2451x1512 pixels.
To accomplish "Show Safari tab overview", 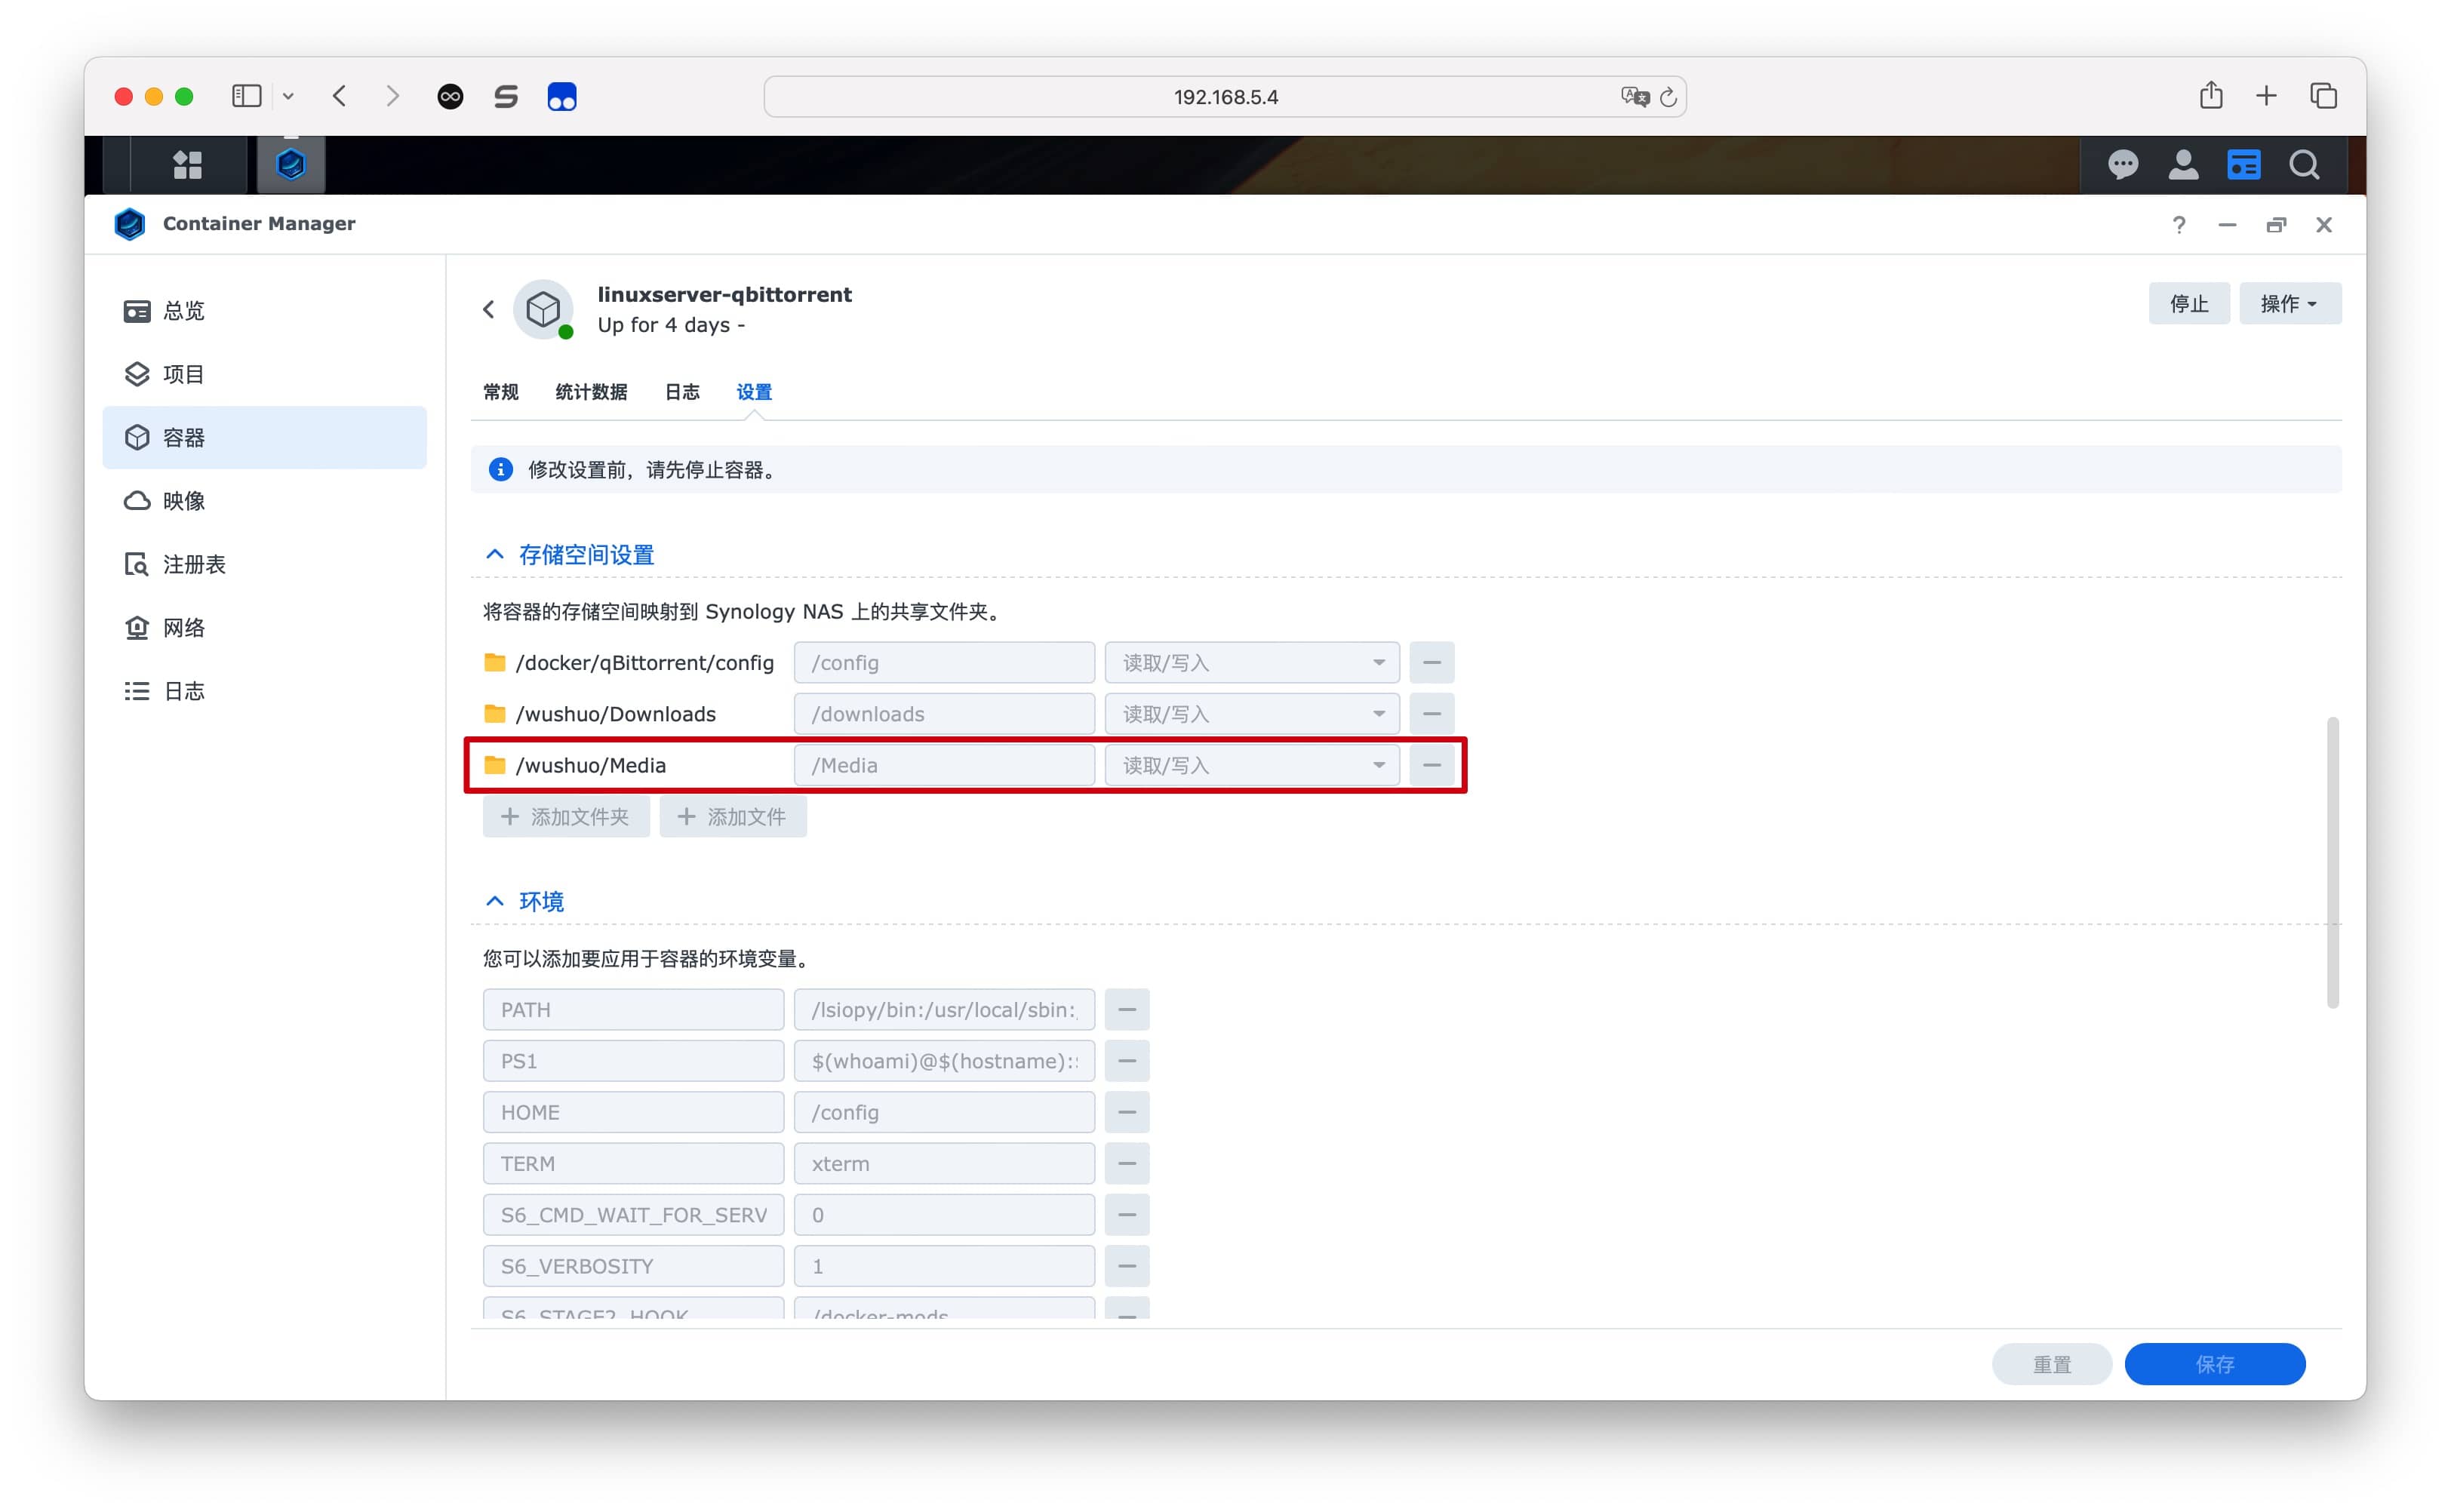I will (x=2323, y=96).
